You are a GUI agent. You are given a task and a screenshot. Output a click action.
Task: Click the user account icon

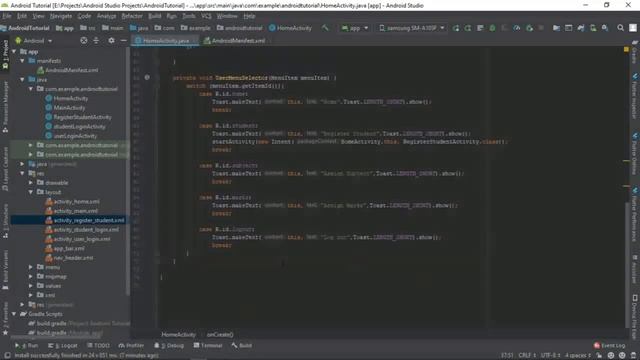(x=633, y=28)
